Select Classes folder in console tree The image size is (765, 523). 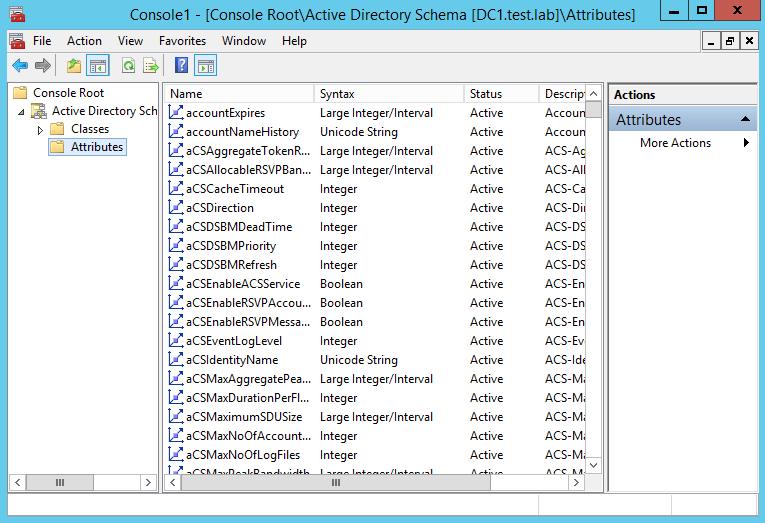point(90,129)
